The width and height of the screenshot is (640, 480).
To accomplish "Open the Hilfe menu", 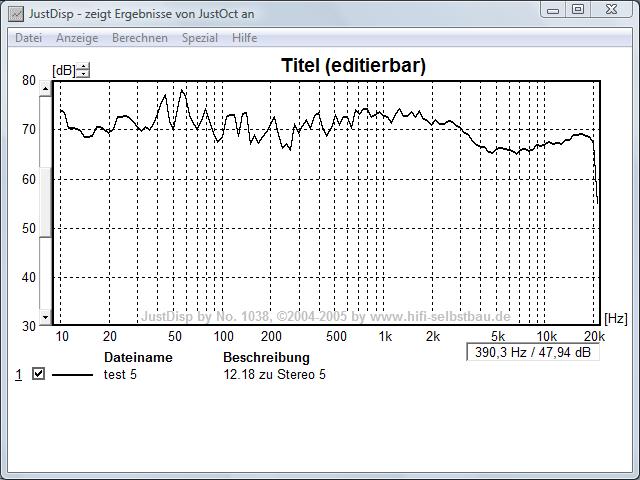I will pos(244,38).
